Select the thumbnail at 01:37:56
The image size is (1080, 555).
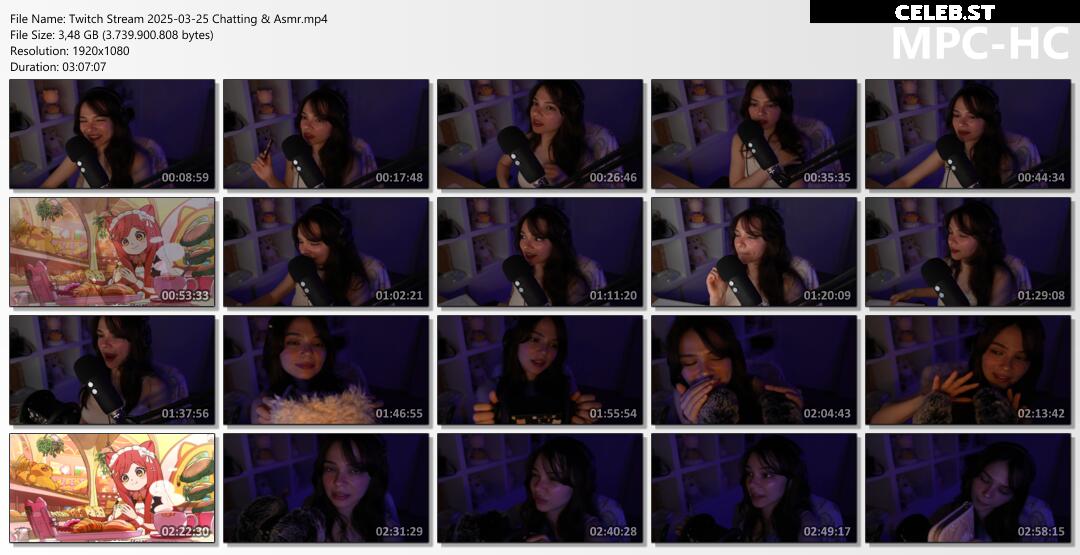[x=112, y=370]
